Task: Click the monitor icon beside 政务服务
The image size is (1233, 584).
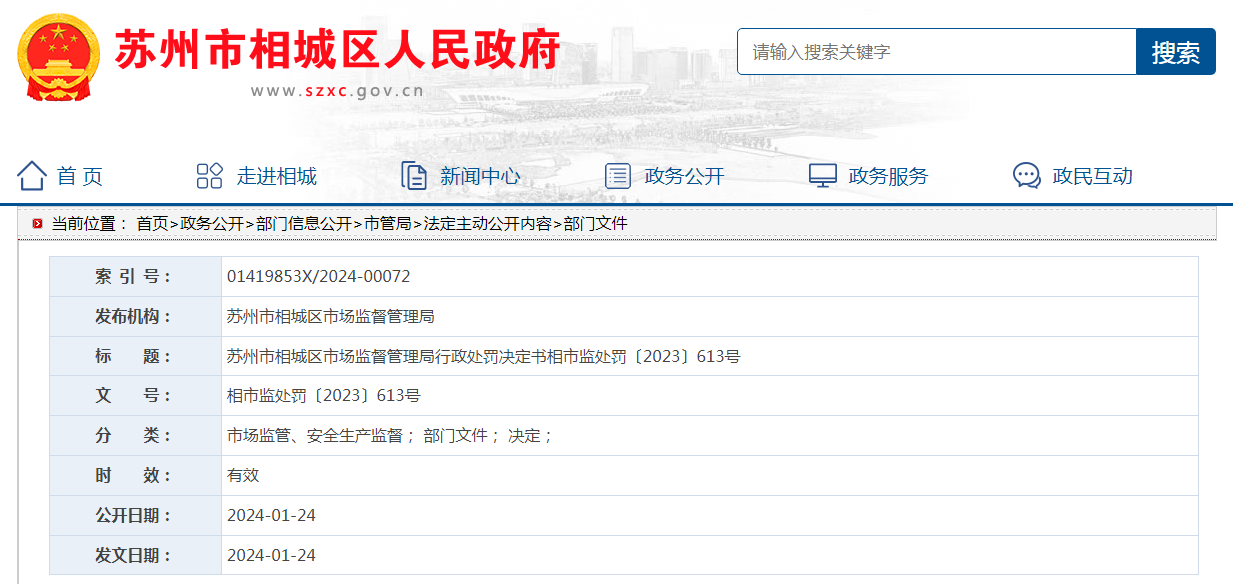Action: click(x=822, y=176)
